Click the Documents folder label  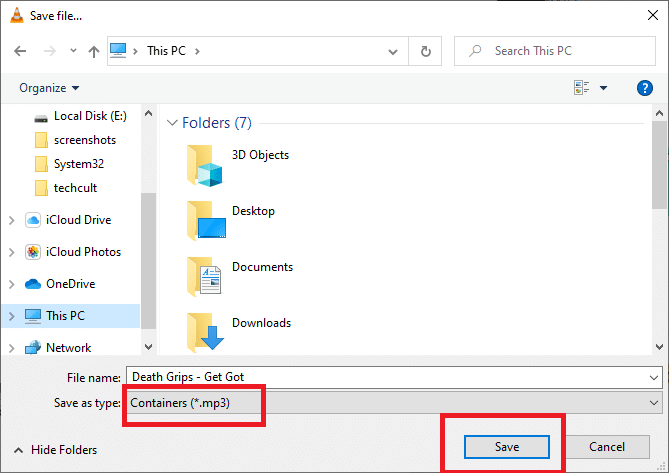pos(262,267)
